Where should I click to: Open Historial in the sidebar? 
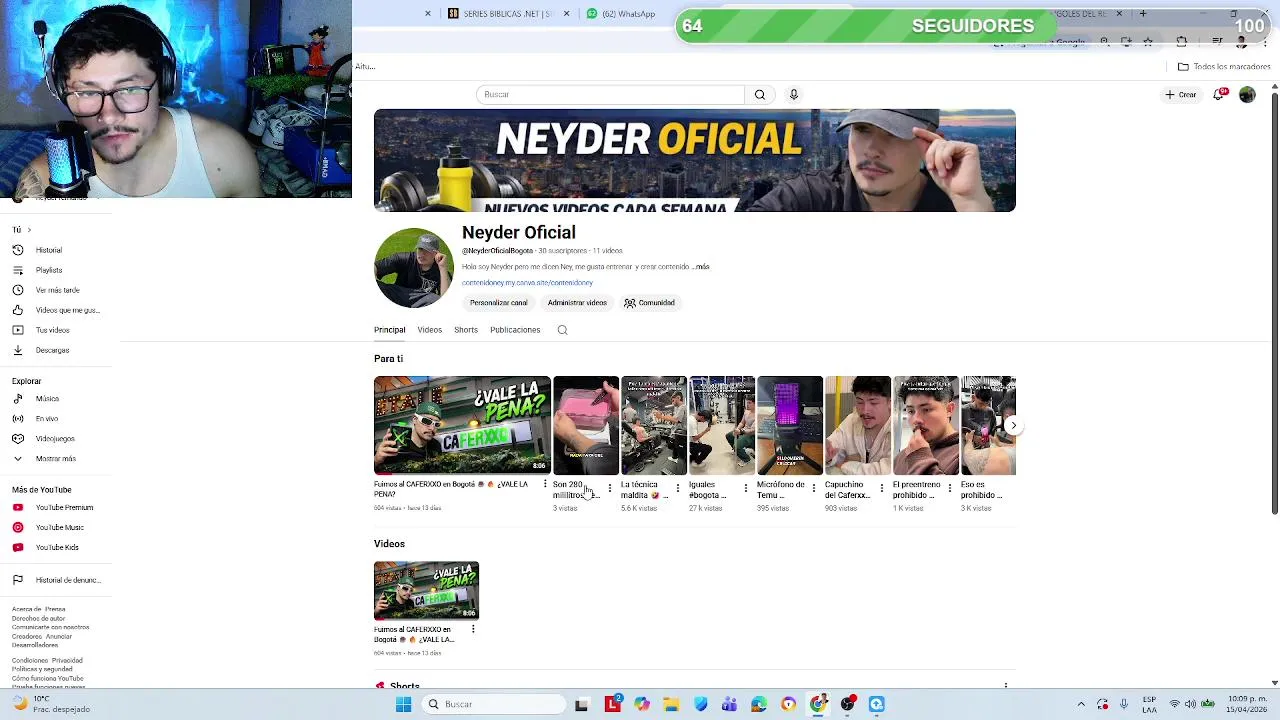coord(48,250)
